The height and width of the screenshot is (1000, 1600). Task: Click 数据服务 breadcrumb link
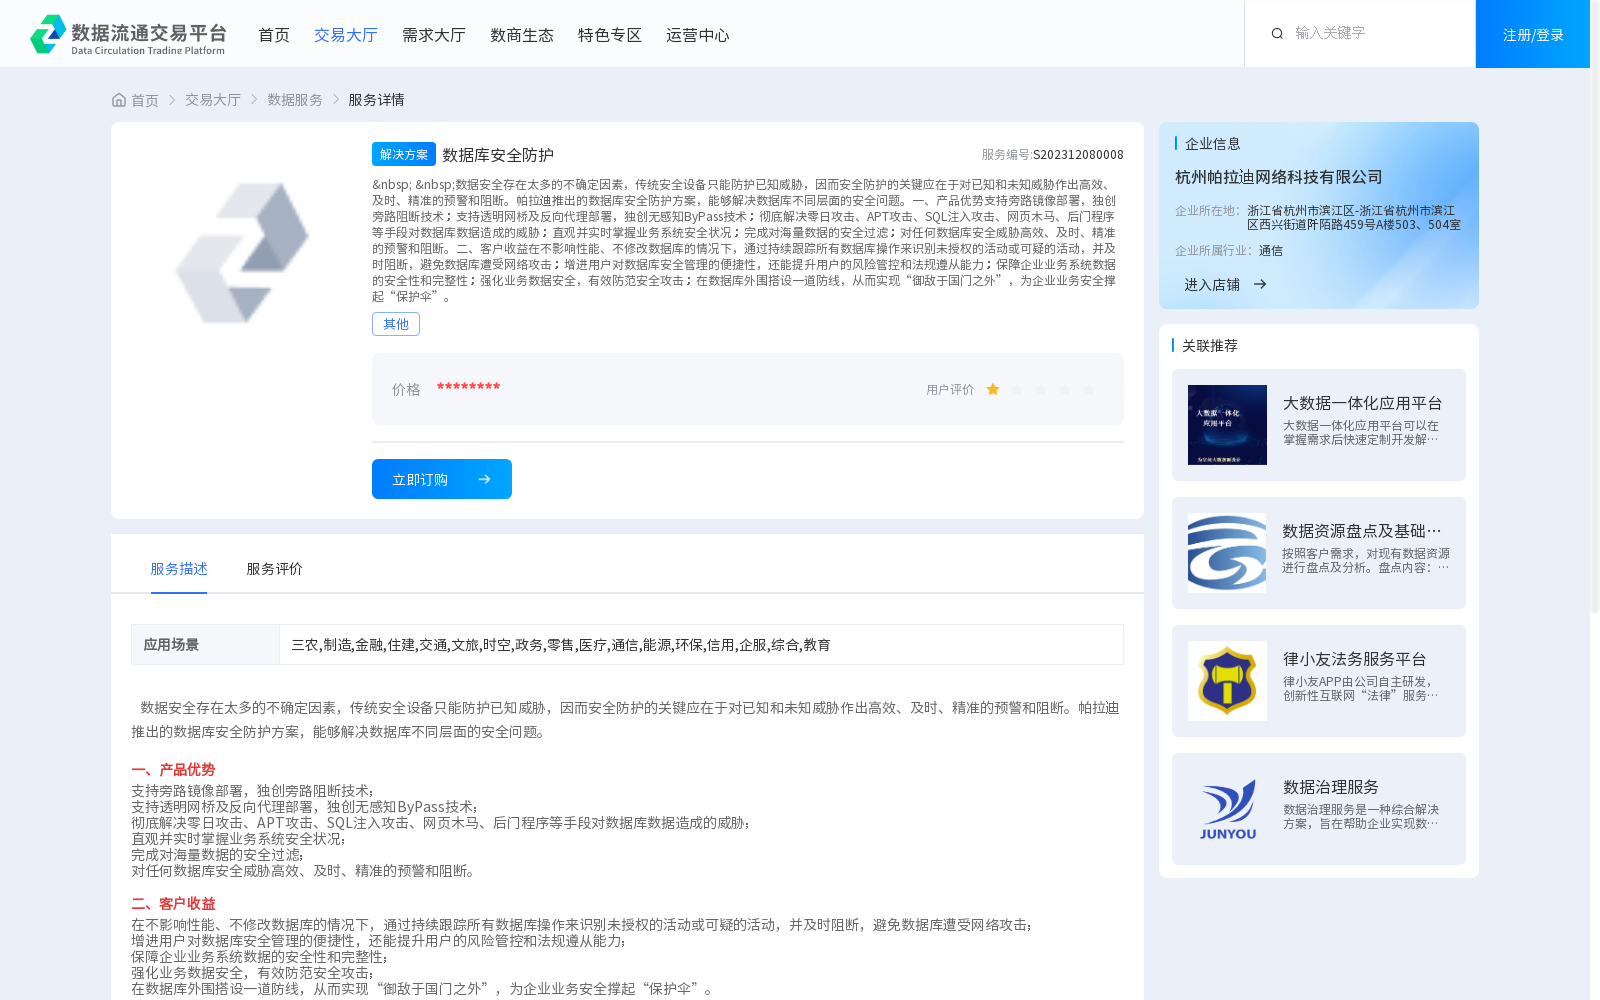(x=295, y=100)
